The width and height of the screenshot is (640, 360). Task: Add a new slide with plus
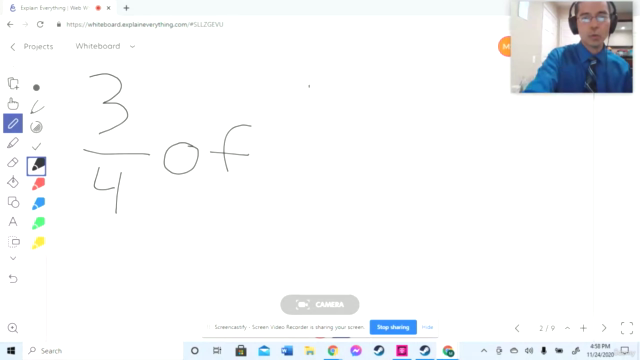(x=583, y=328)
